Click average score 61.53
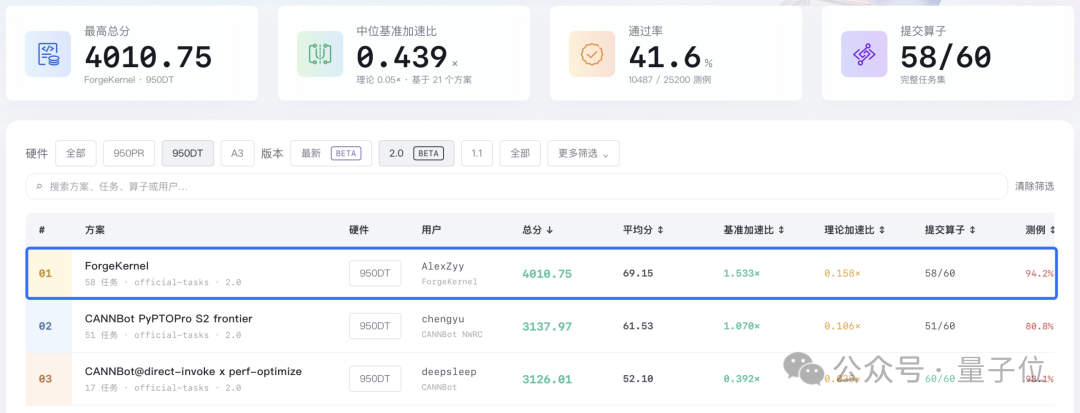Screen dimensions: 1080x413 [638, 326]
